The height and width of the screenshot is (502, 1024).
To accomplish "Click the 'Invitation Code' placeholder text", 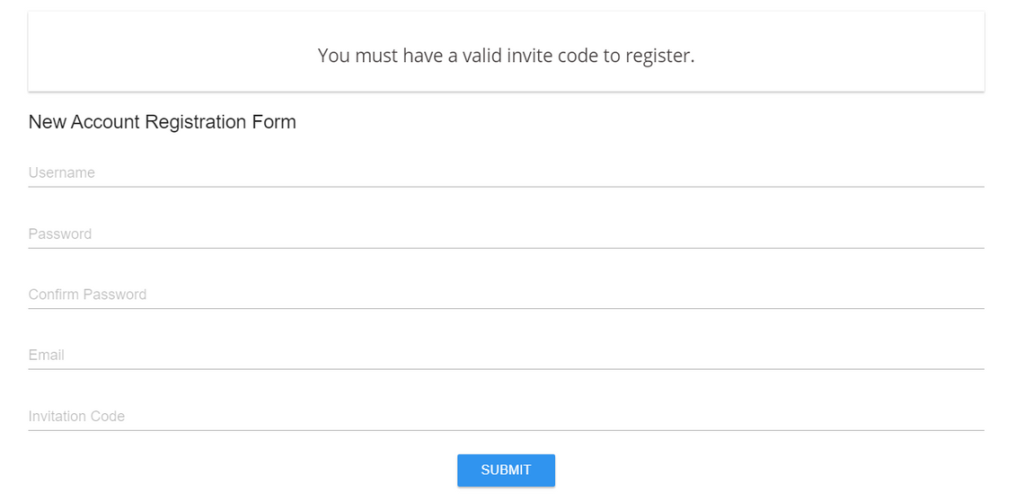I will (x=76, y=416).
